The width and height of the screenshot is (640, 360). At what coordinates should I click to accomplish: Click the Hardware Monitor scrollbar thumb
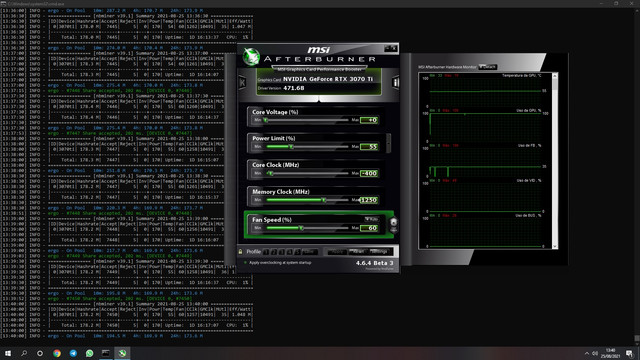point(555,84)
